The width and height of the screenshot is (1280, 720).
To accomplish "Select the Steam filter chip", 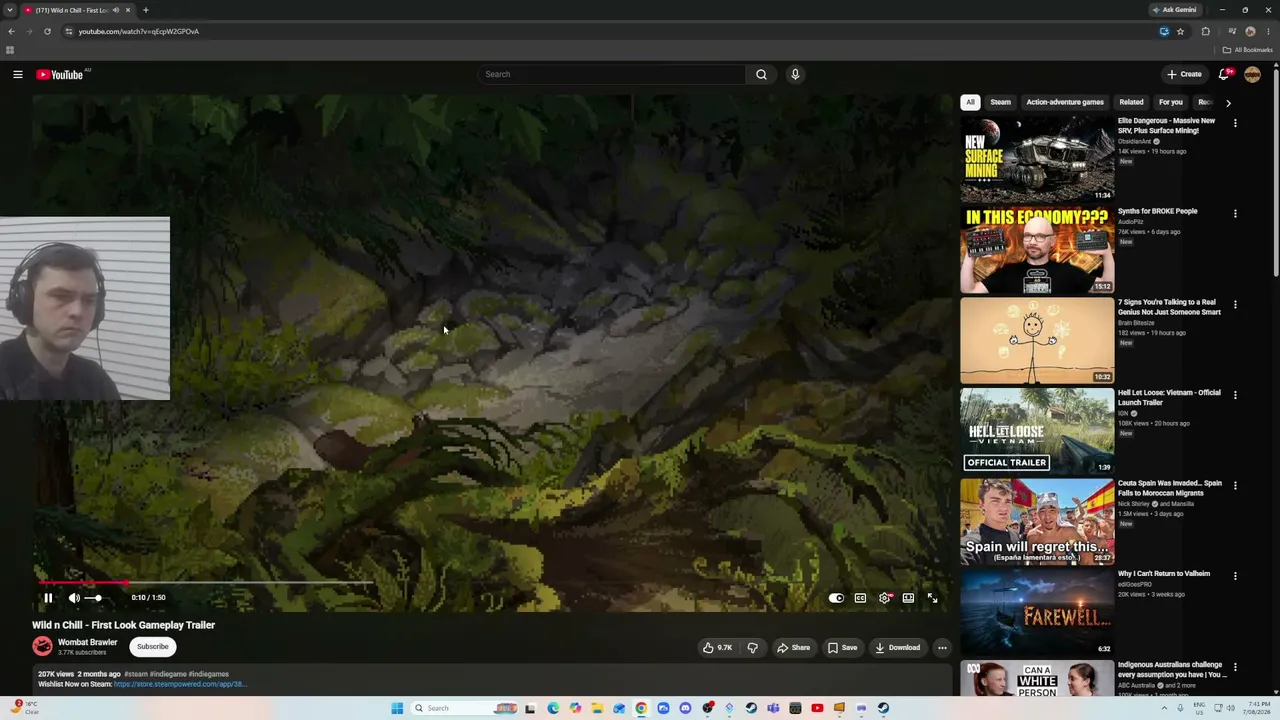I will [x=1001, y=102].
